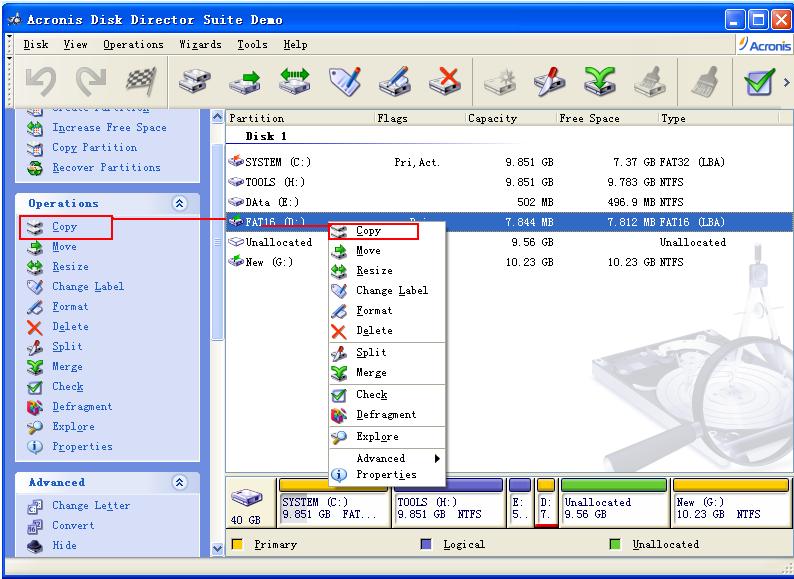This screenshot has width=794, height=579.
Task: Choose Move from the context menu
Action: tap(387, 251)
